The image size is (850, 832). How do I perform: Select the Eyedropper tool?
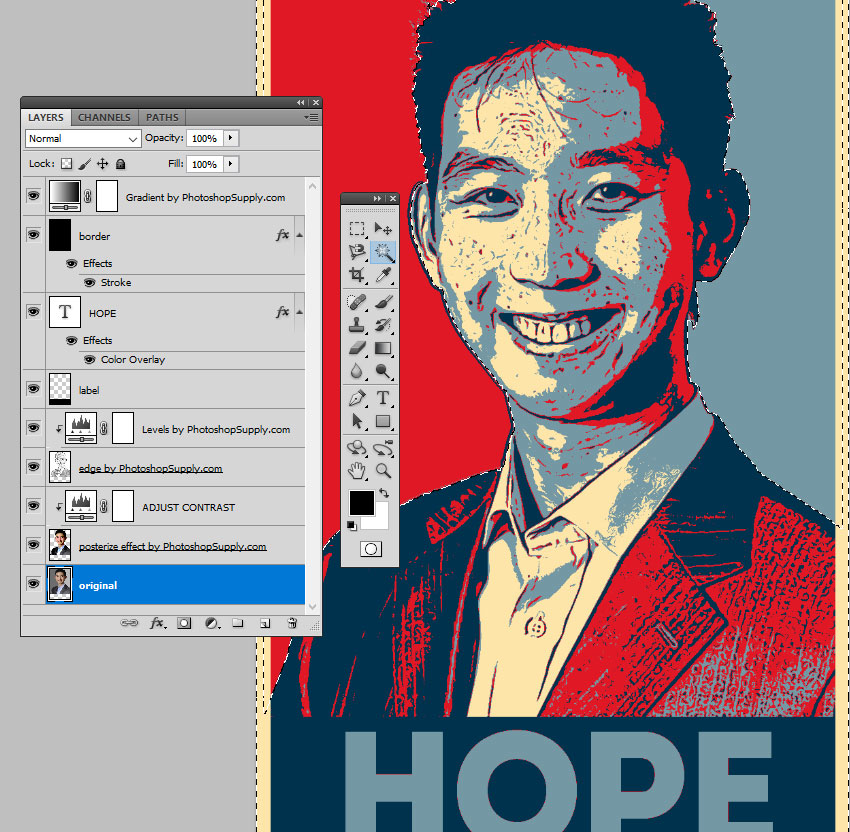(383, 275)
